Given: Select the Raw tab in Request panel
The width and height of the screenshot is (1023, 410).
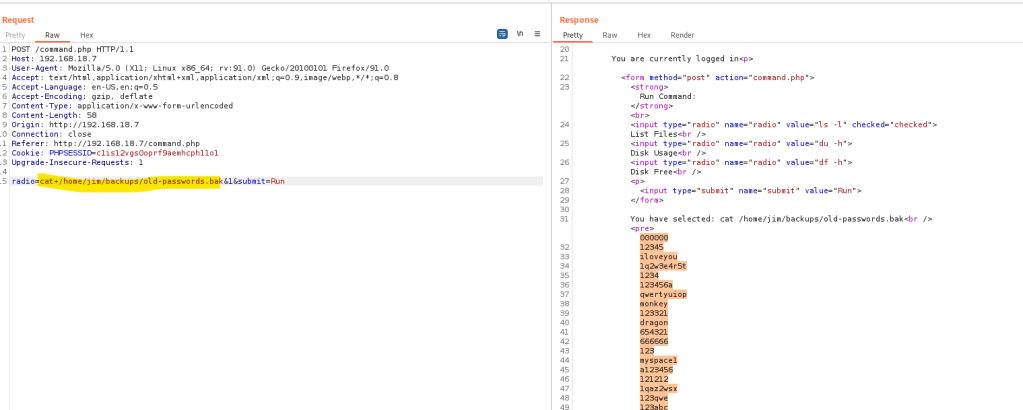Looking at the screenshot, I should [x=52, y=35].
